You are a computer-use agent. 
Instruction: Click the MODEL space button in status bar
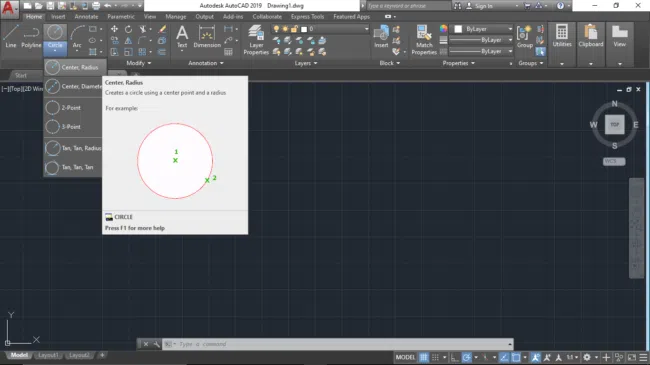tap(405, 357)
